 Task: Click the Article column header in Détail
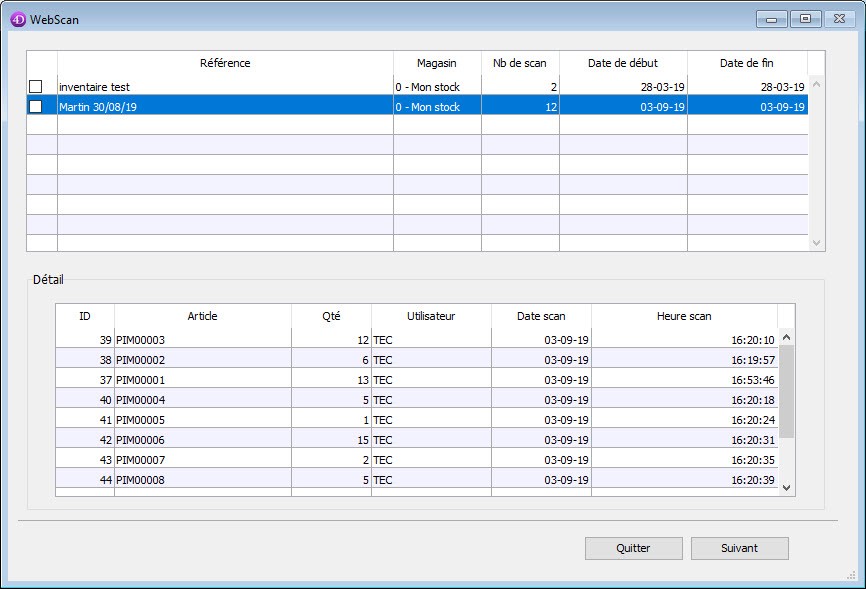click(x=202, y=316)
